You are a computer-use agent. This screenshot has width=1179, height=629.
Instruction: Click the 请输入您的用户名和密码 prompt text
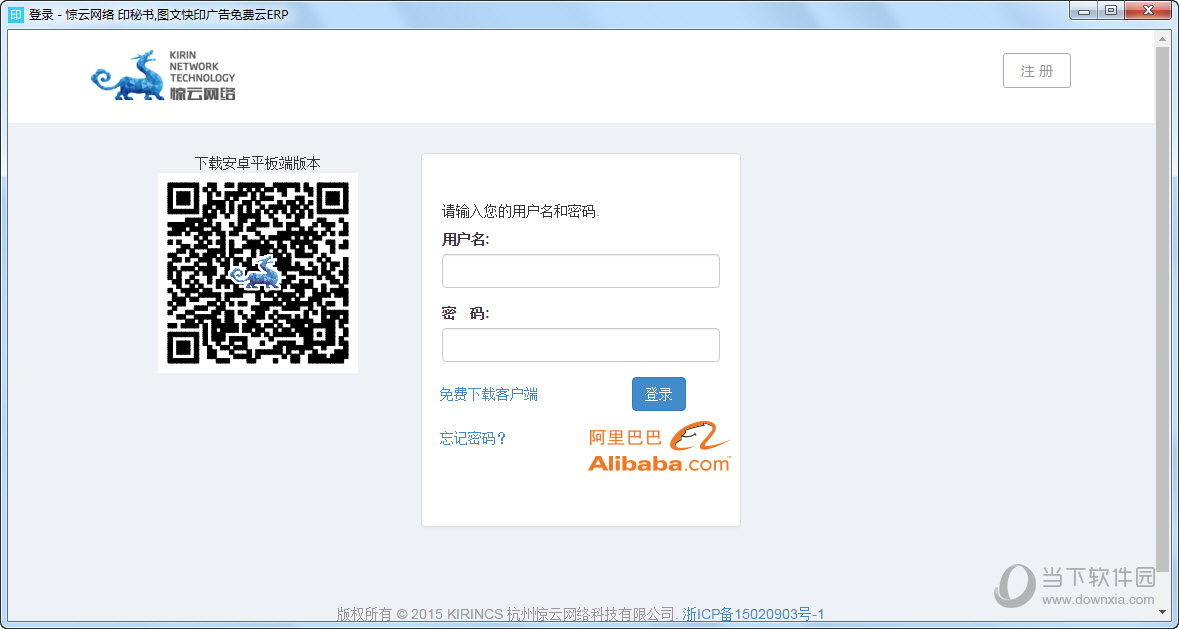[520, 211]
